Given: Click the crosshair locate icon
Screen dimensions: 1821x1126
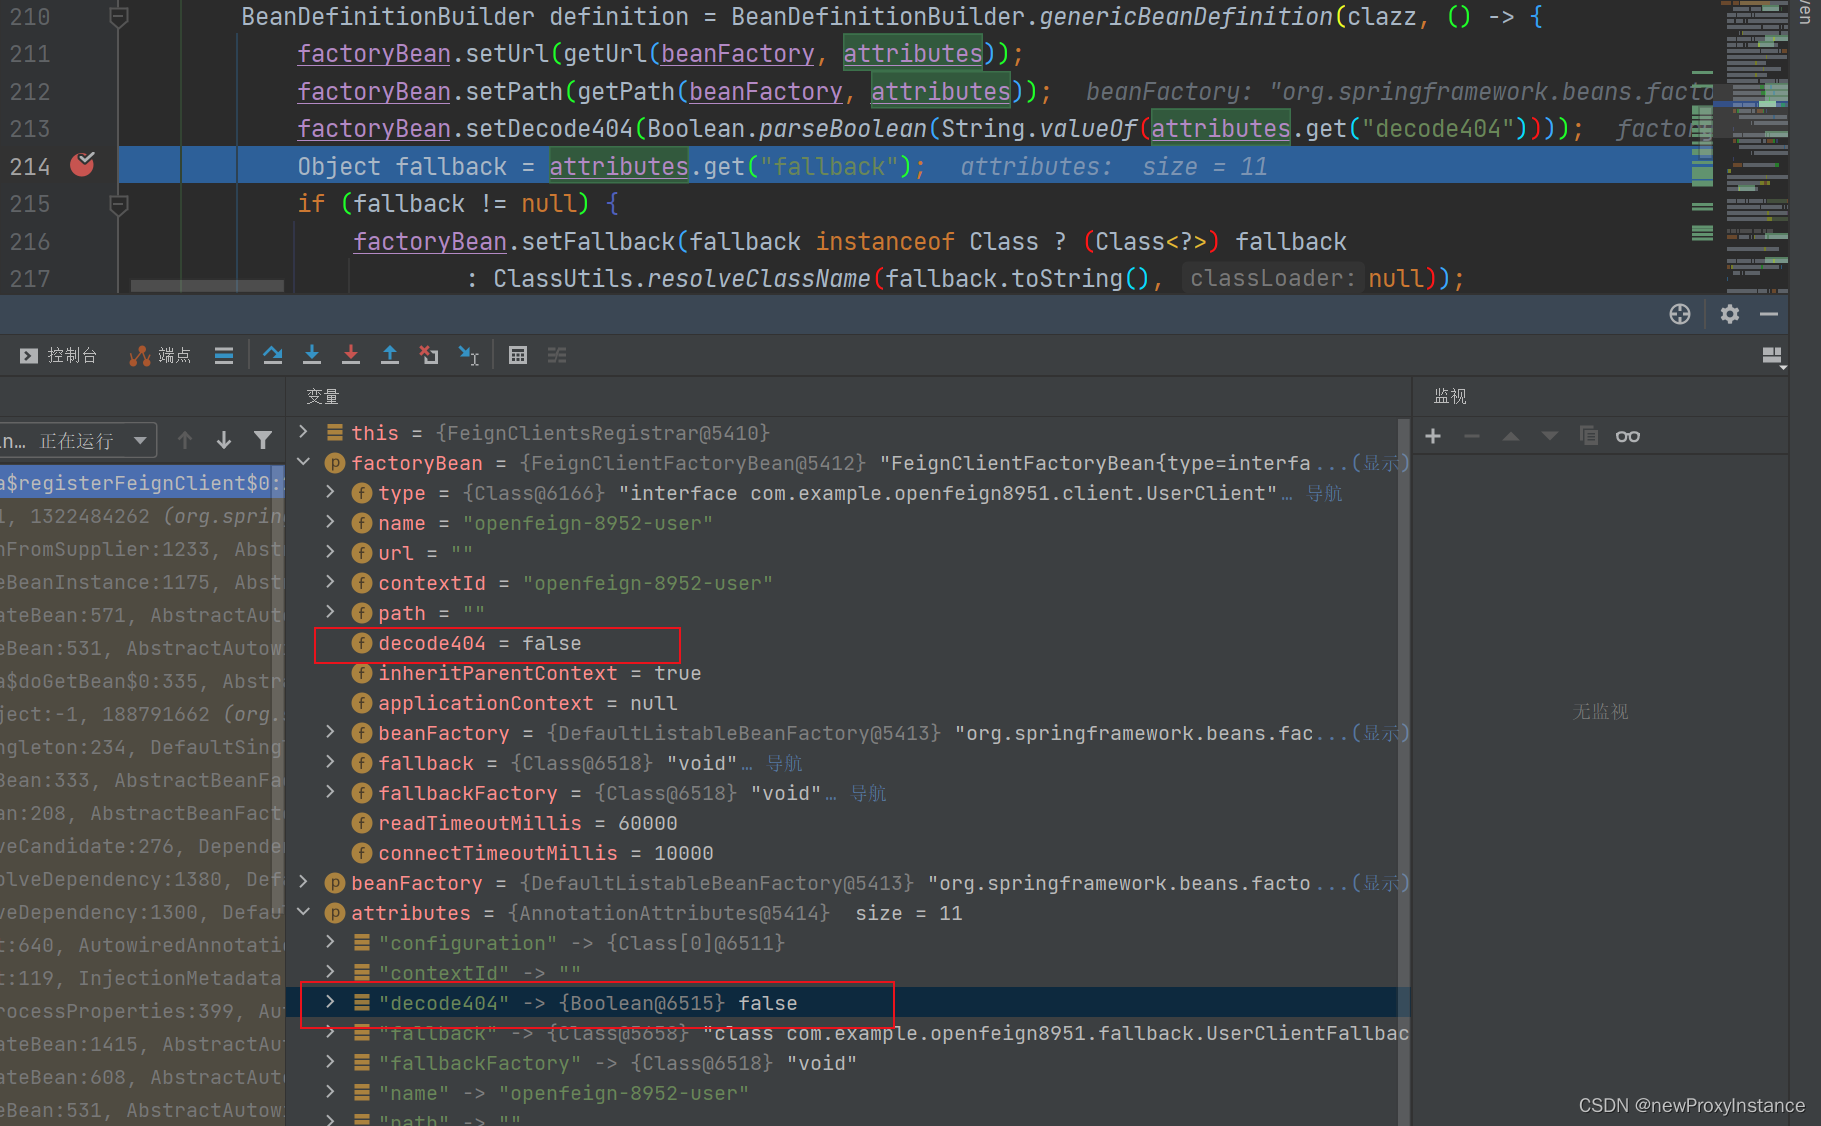Looking at the screenshot, I should click(x=1680, y=314).
